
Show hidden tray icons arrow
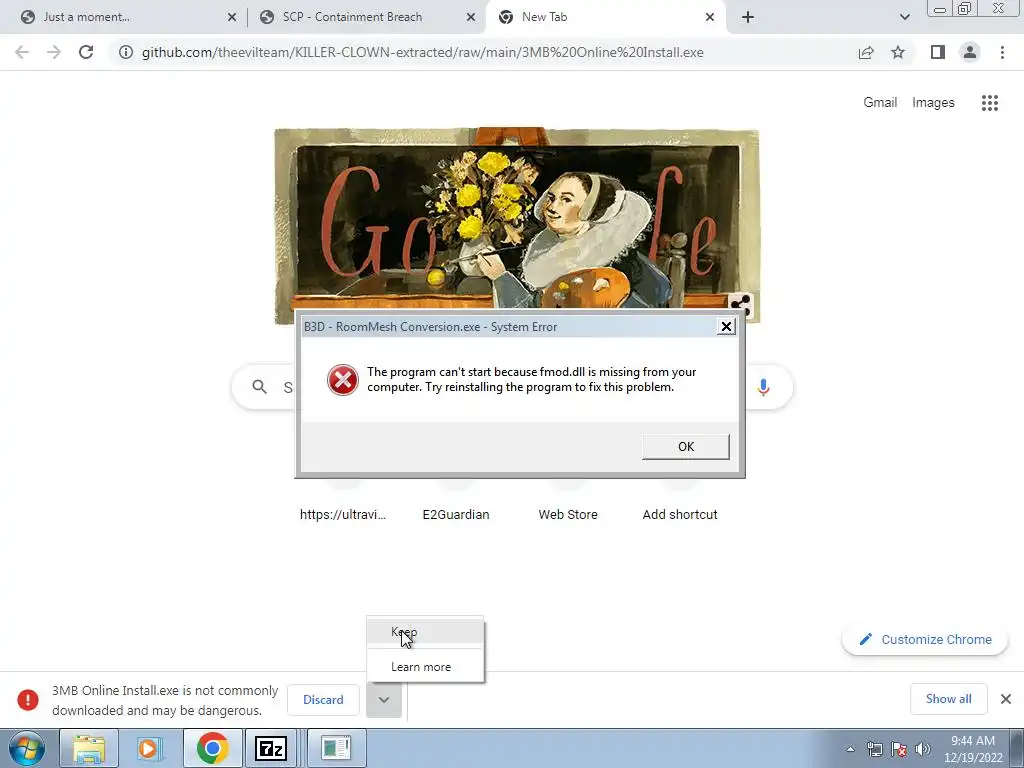point(850,749)
